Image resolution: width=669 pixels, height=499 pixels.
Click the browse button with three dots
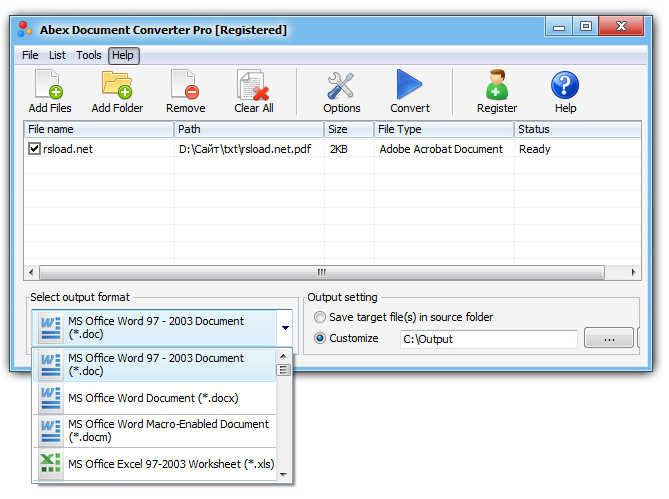(609, 339)
